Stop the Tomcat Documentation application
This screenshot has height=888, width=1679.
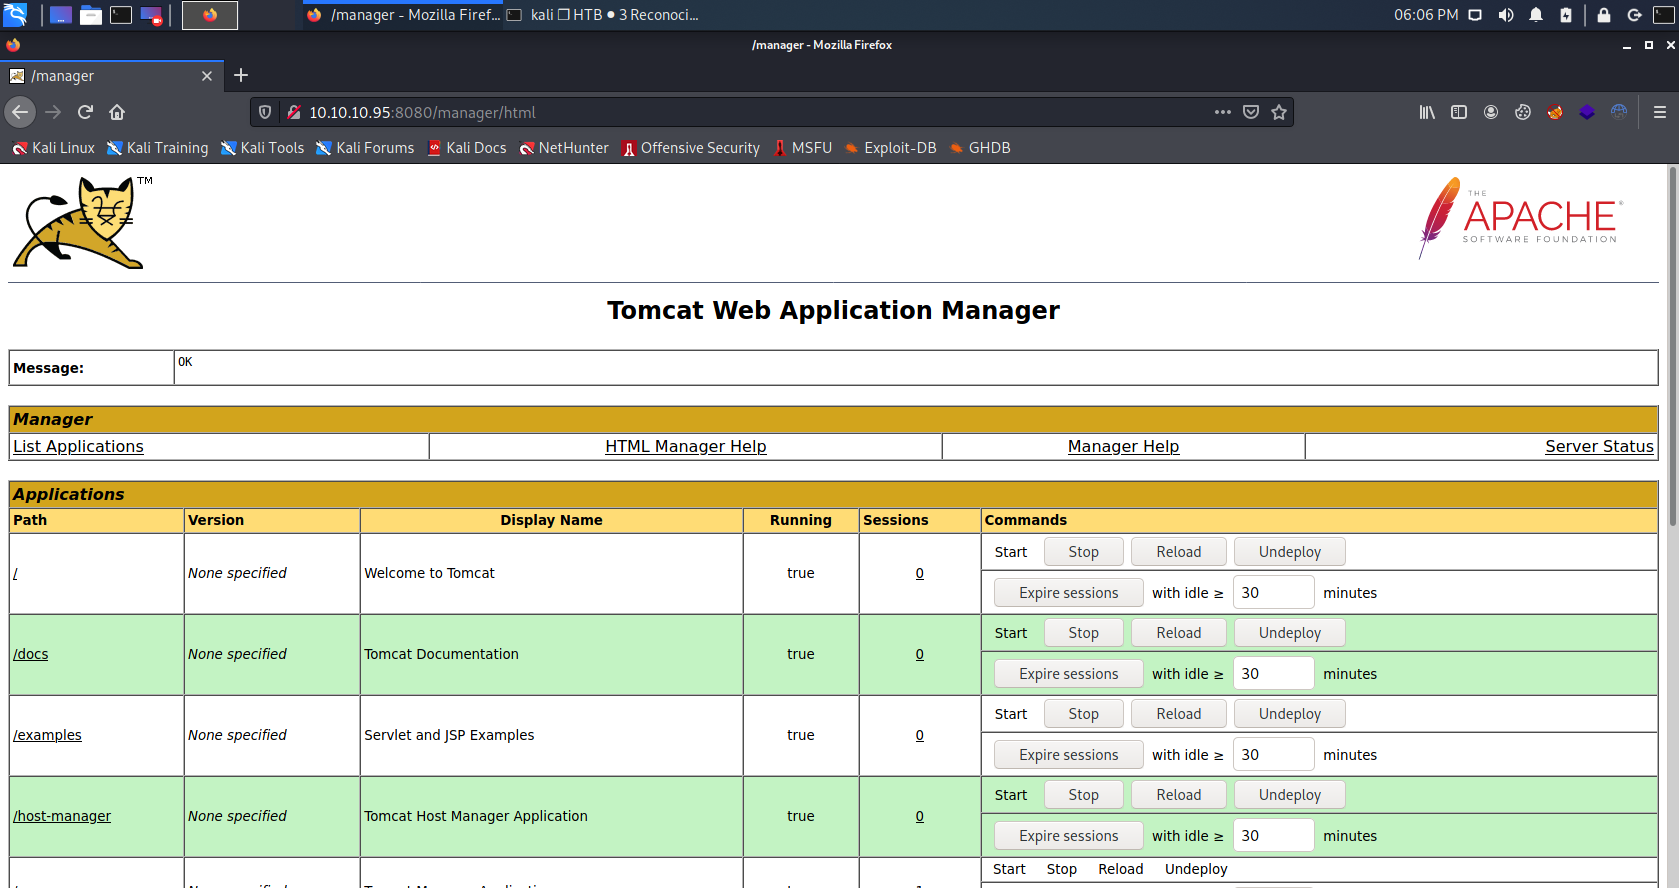tap(1084, 633)
